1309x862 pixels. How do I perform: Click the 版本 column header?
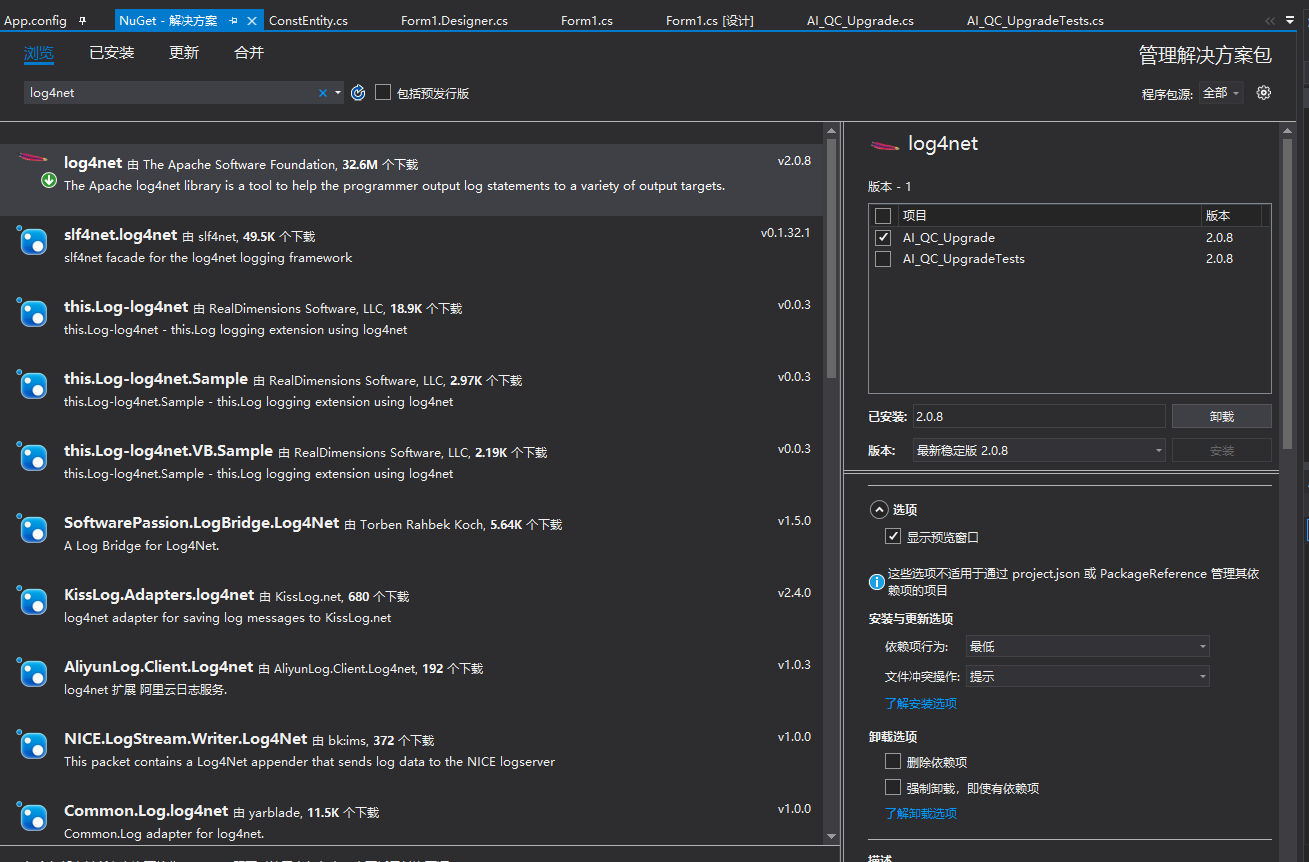coord(1231,216)
